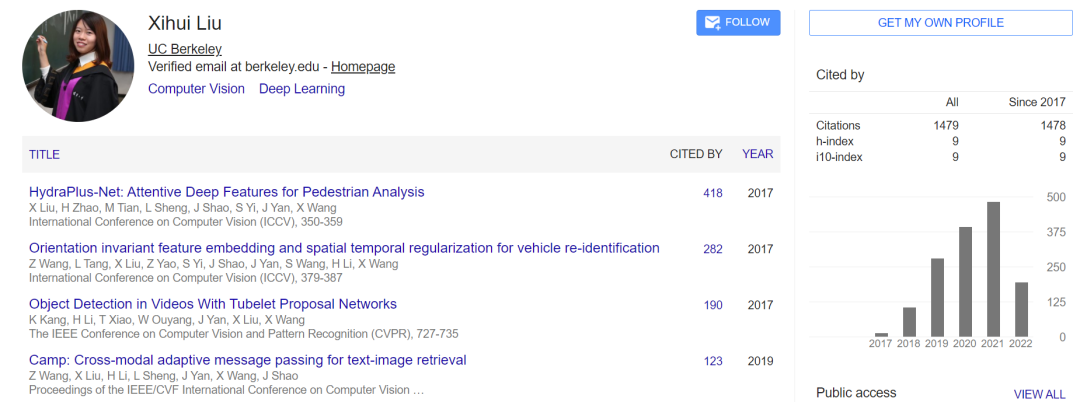1080x402 pixels.
Task: Open Camp cross-modal message passing paper
Action: (x=248, y=360)
